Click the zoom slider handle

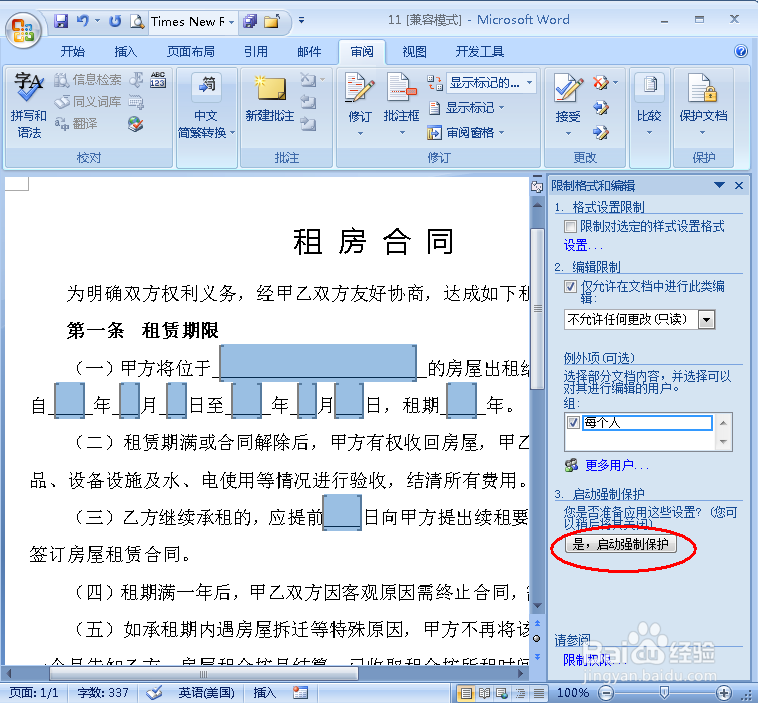point(665,692)
